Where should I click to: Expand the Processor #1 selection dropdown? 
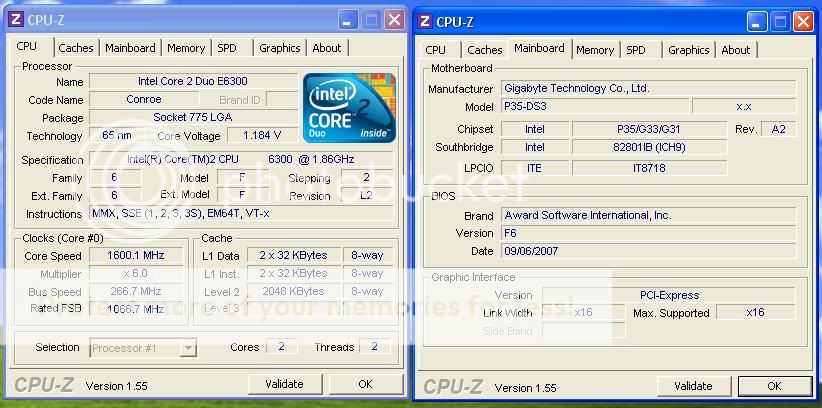click(189, 348)
